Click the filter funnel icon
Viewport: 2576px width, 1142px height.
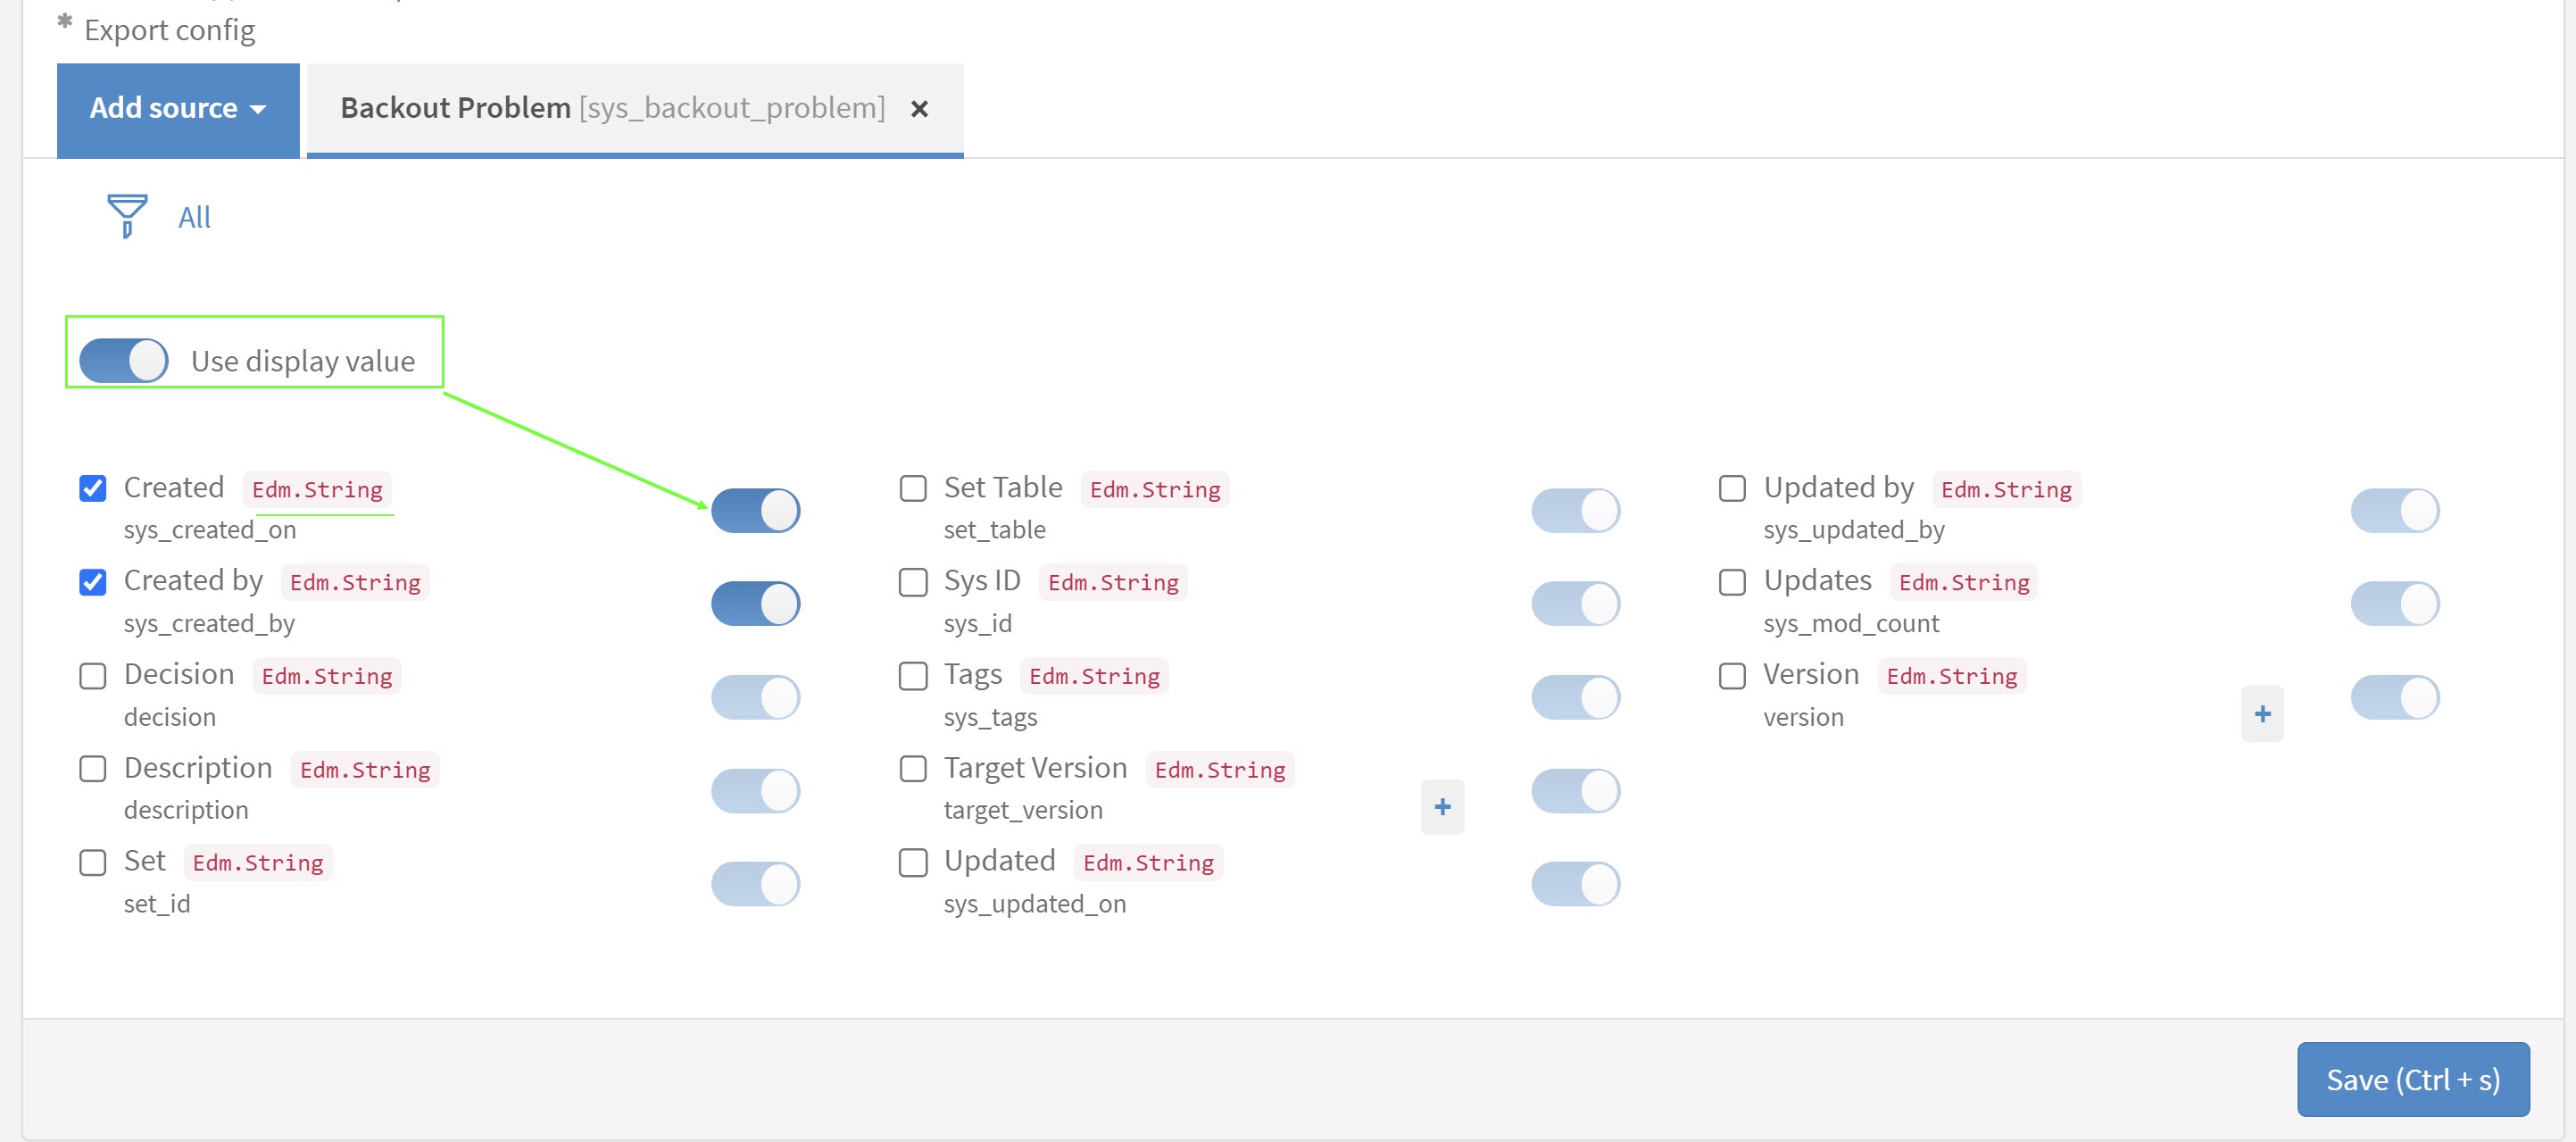pos(127,215)
